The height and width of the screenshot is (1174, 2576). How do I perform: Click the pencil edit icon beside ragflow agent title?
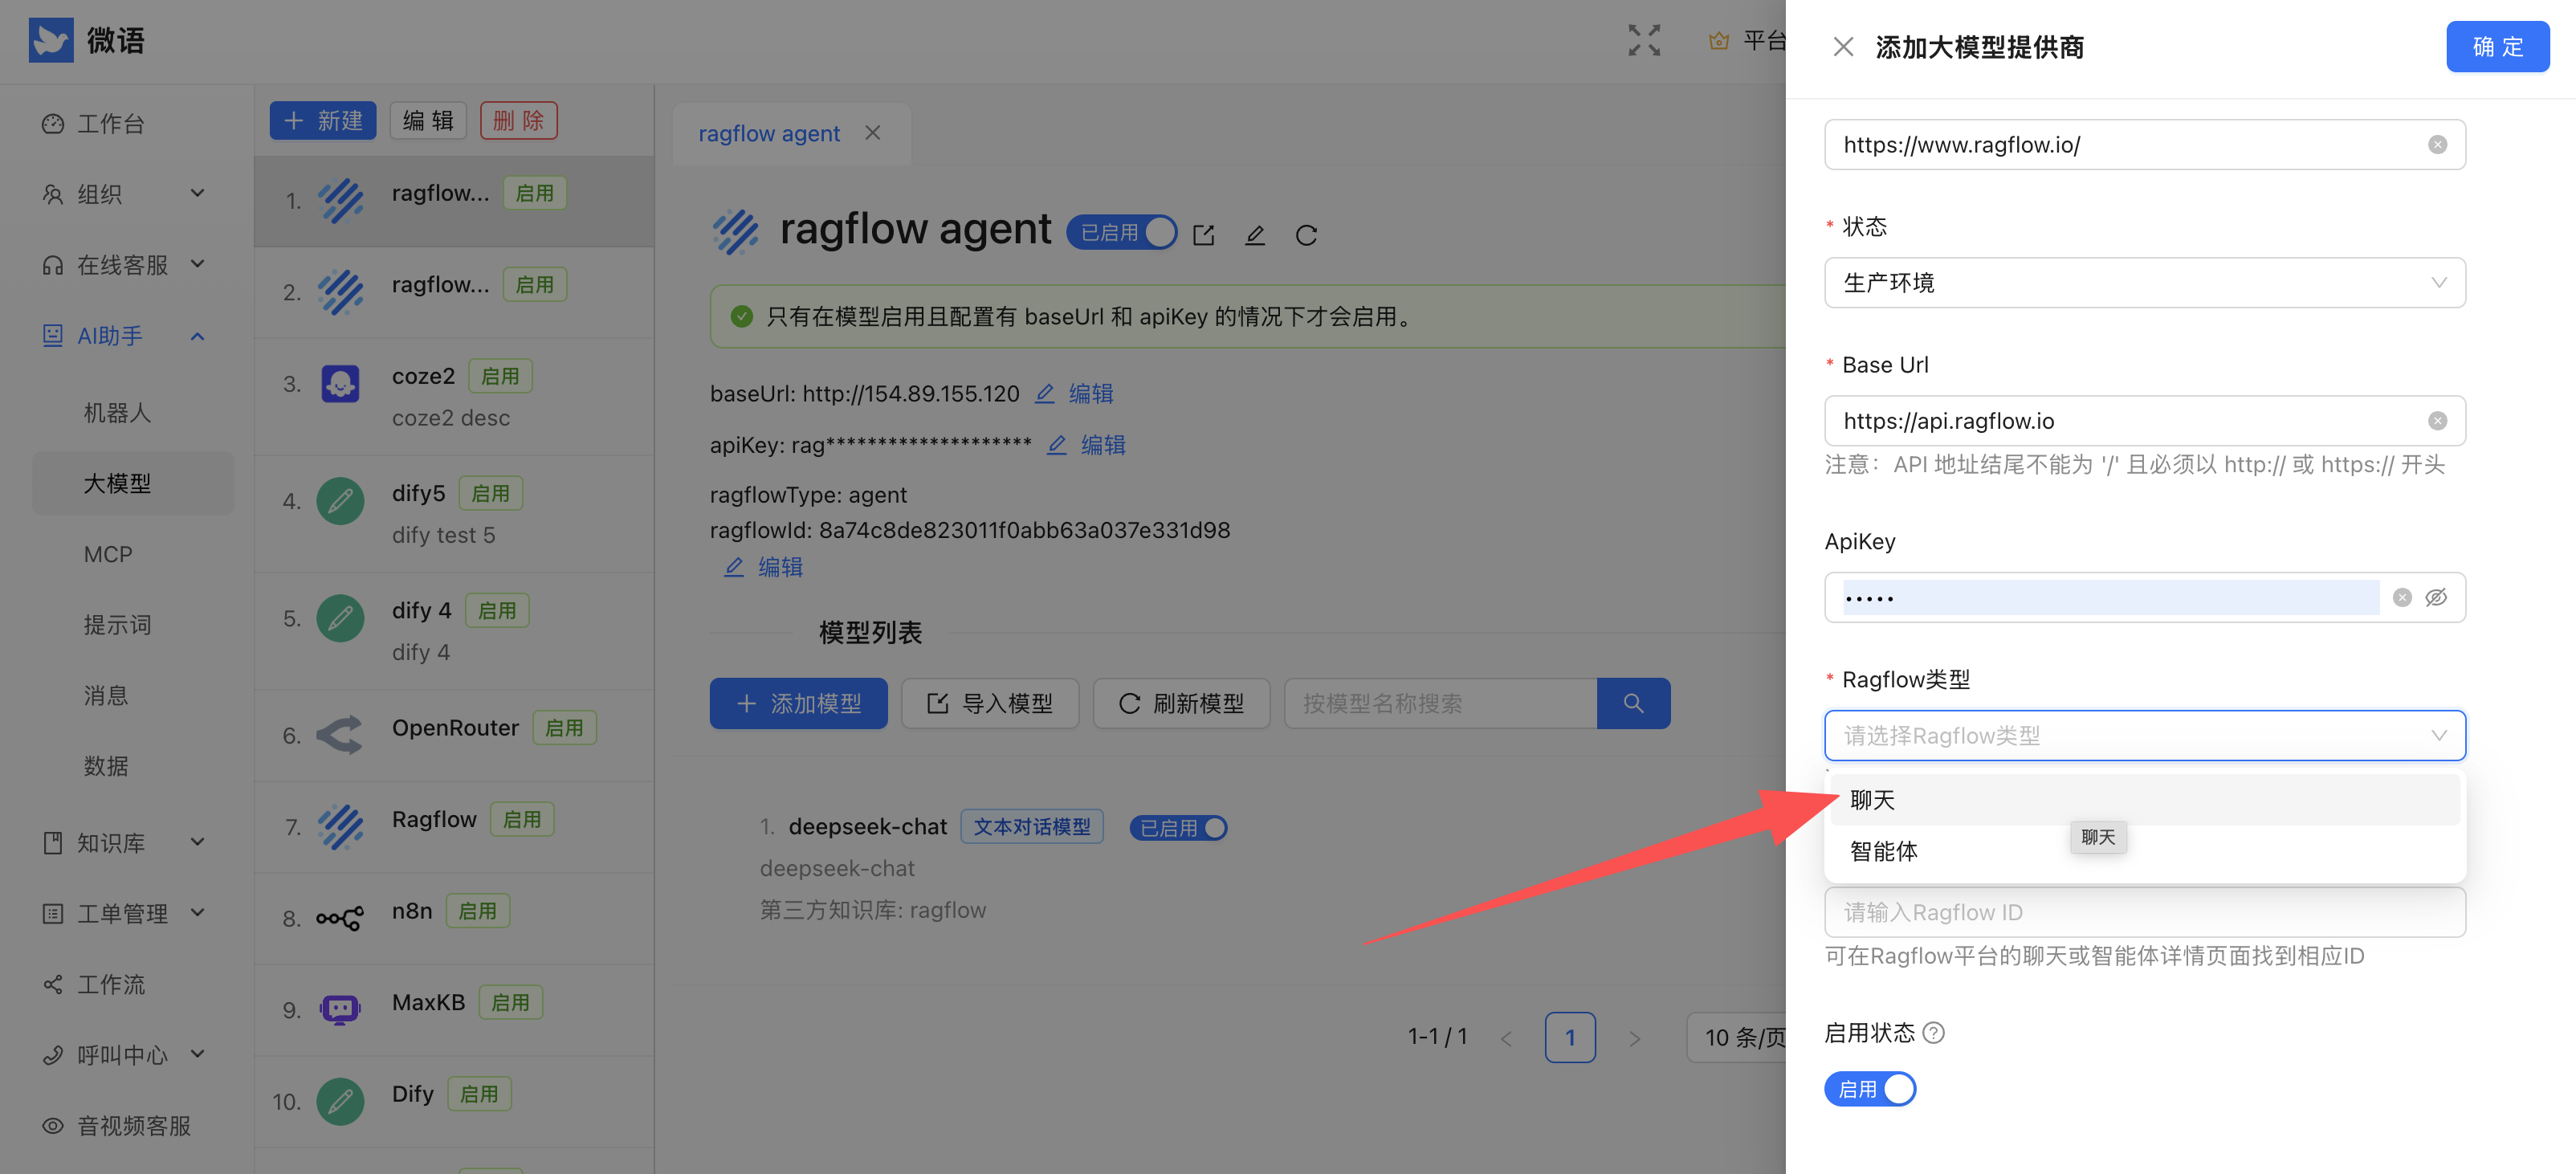[1254, 235]
